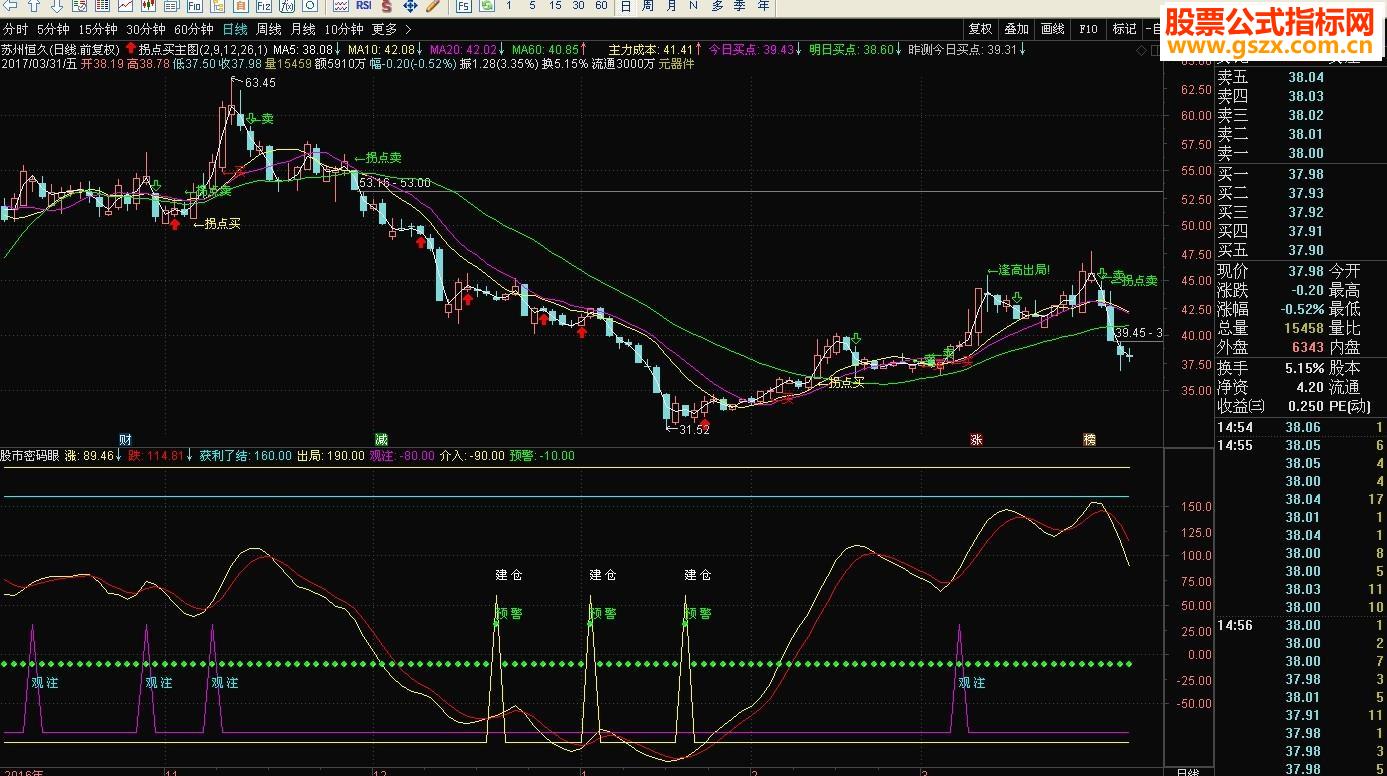Click the green refresh toolbar icon

click(x=487, y=6)
